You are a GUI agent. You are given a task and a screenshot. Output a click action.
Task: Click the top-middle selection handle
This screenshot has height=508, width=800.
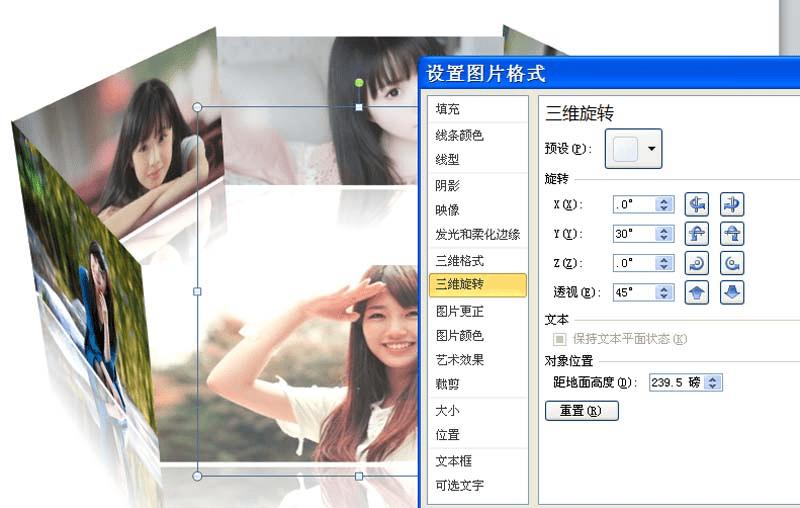pos(359,107)
